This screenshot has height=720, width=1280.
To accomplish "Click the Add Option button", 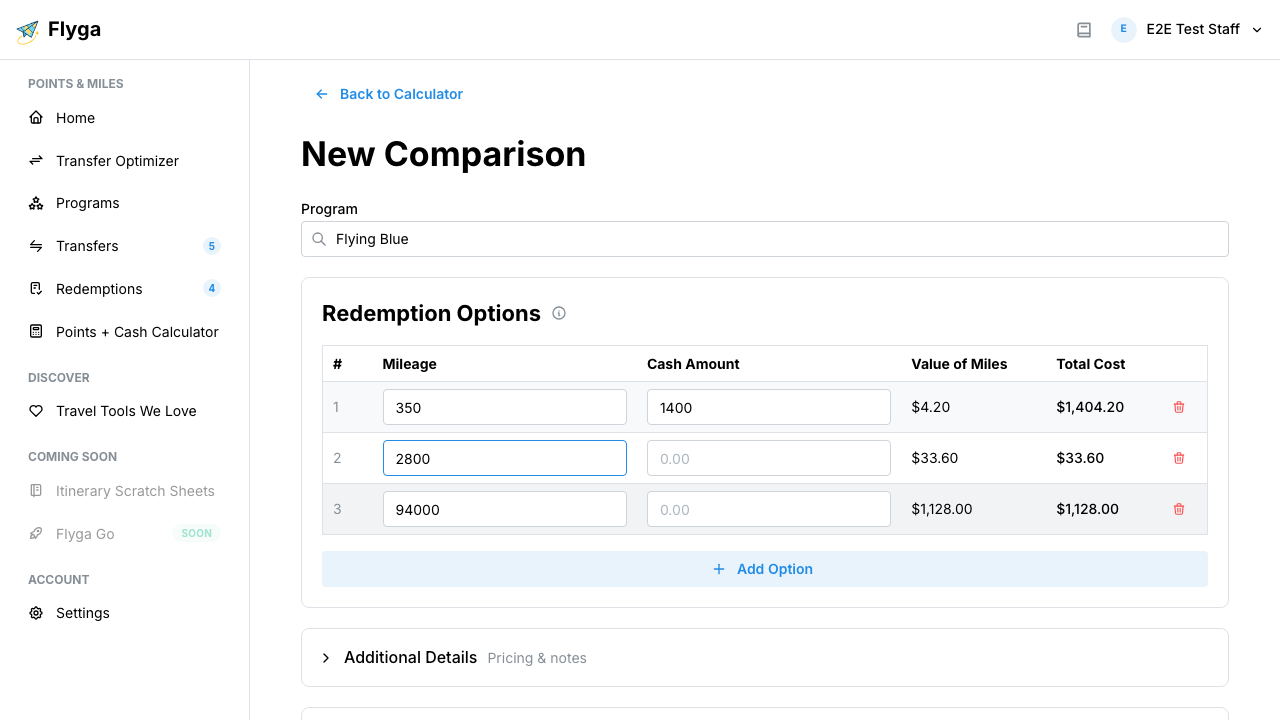I will point(765,569).
